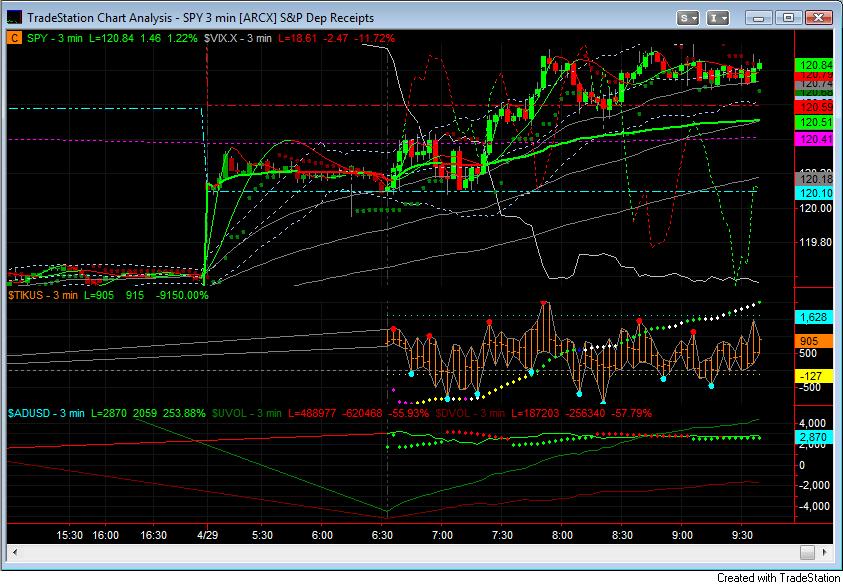Click the gray 120.18 price marker
843x584 pixels.
(x=813, y=179)
